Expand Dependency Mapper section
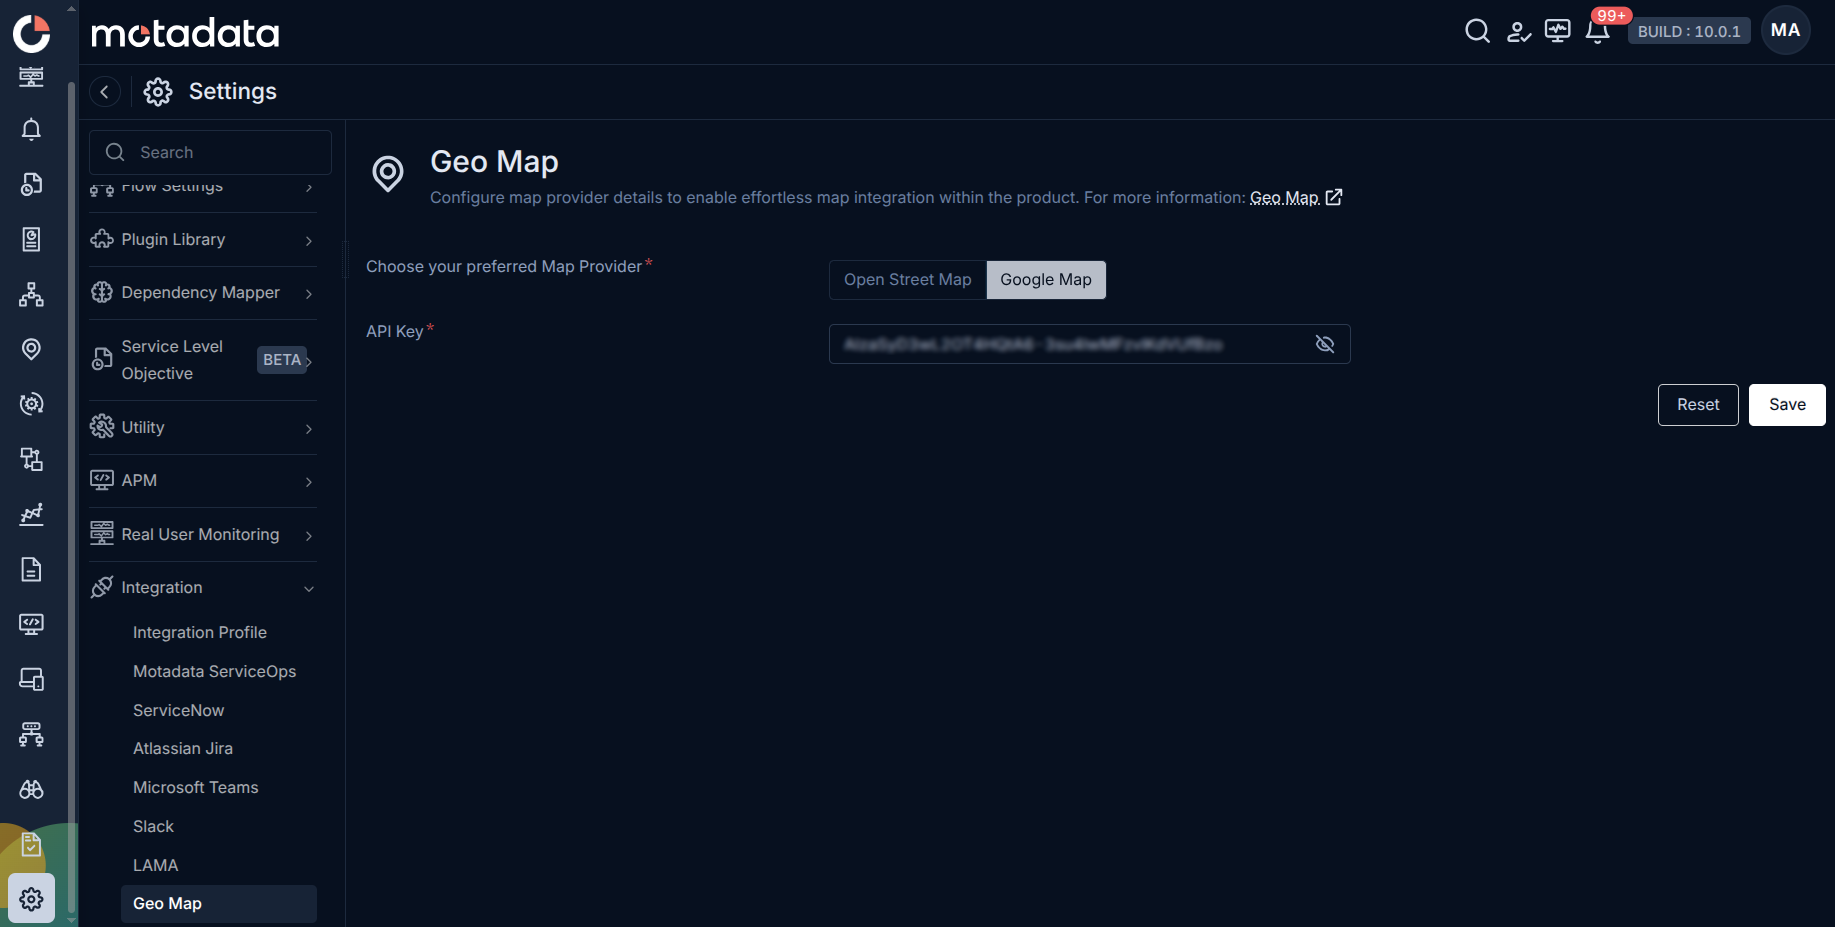The width and height of the screenshot is (1835, 927). click(203, 293)
